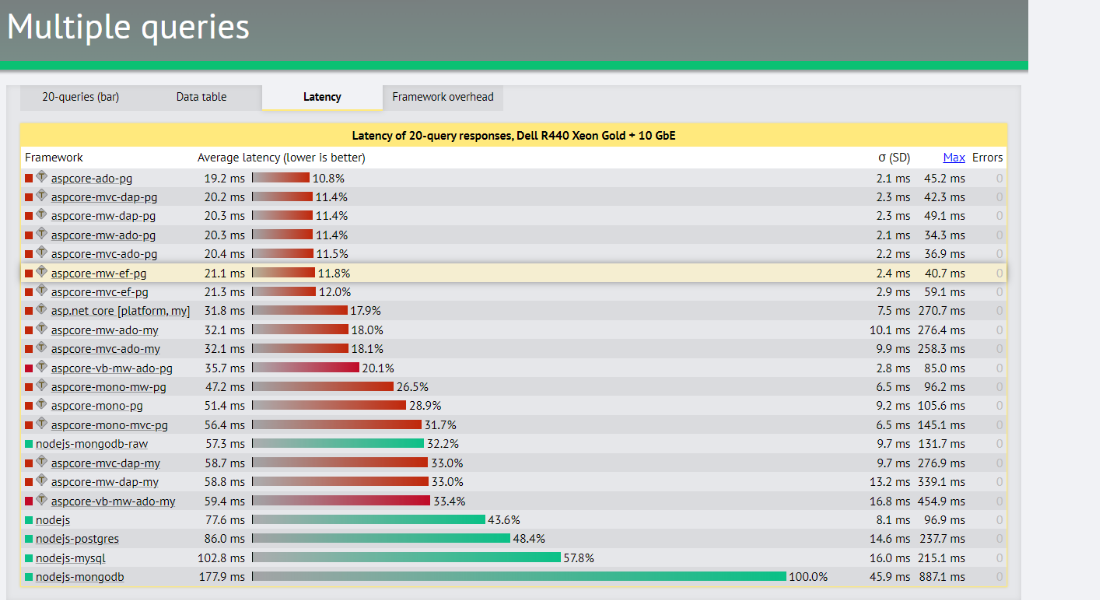This screenshot has width=1100, height=600.
Task: Open the aspcore-vb-mw-ado-pg framework link
Action: [112, 368]
